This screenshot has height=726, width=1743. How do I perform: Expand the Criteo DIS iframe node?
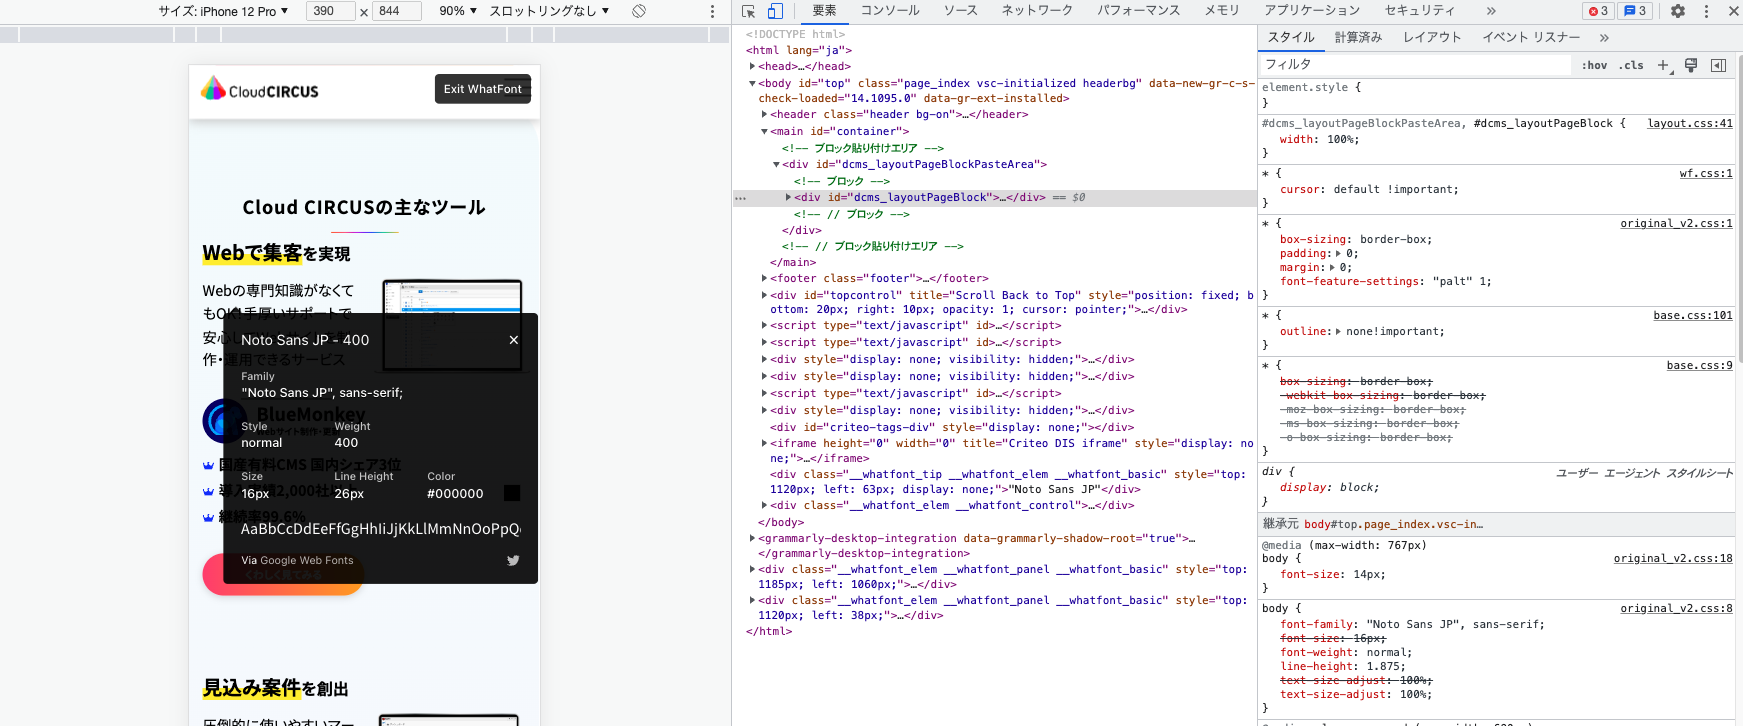(x=764, y=444)
